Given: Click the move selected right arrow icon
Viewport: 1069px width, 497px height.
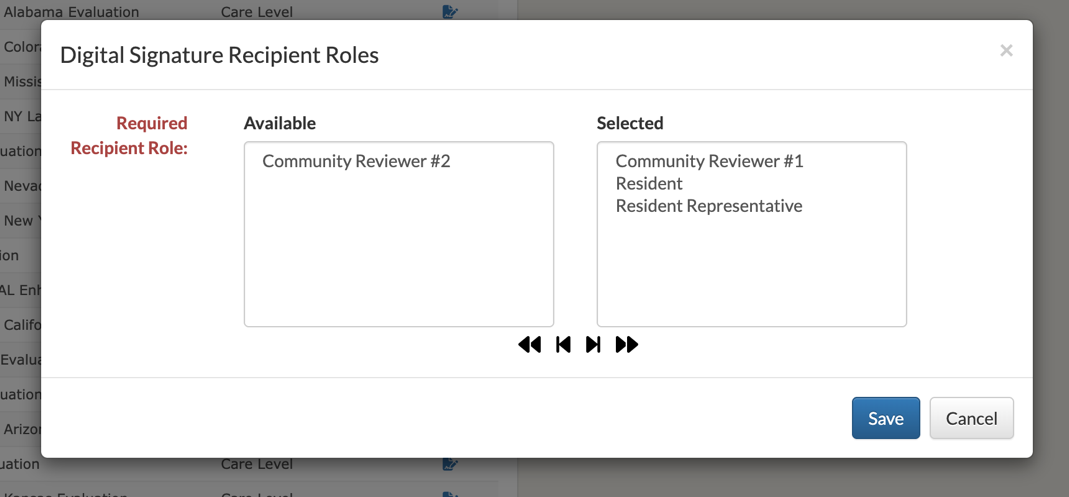Looking at the screenshot, I should [x=593, y=345].
